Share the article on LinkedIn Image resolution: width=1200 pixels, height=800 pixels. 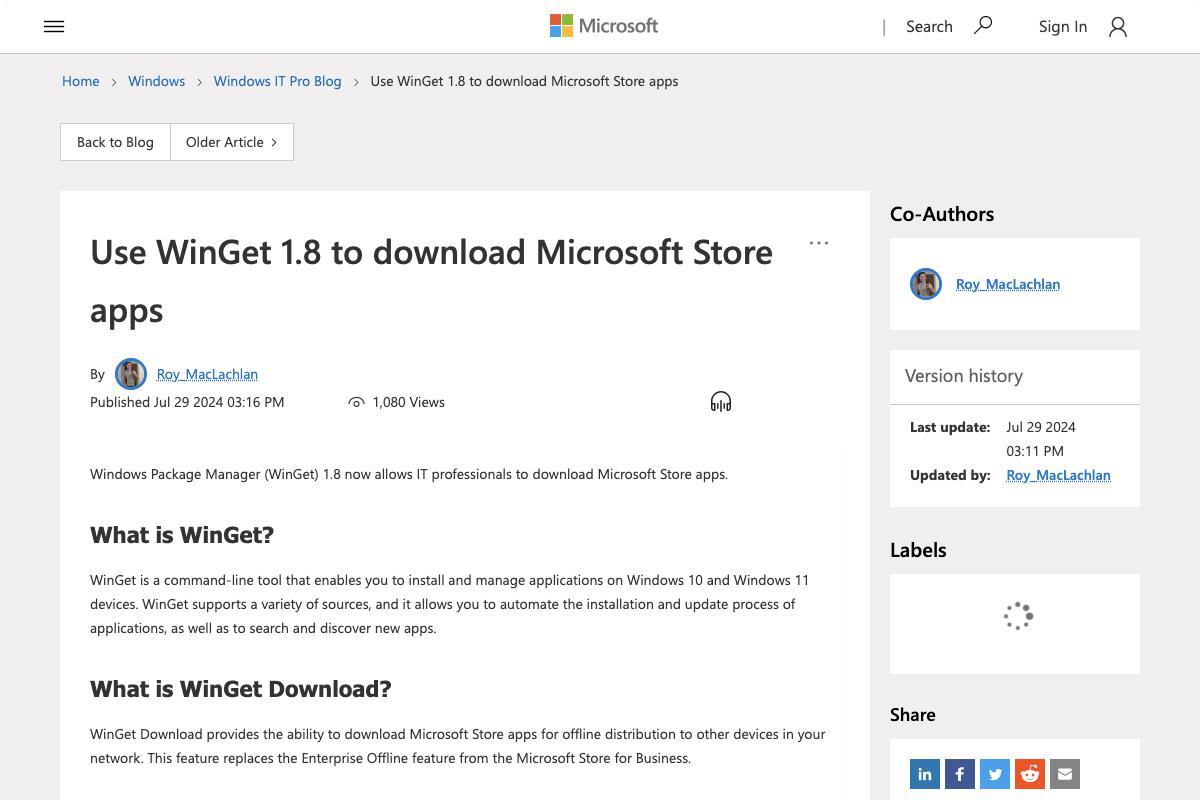coord(925,774)
